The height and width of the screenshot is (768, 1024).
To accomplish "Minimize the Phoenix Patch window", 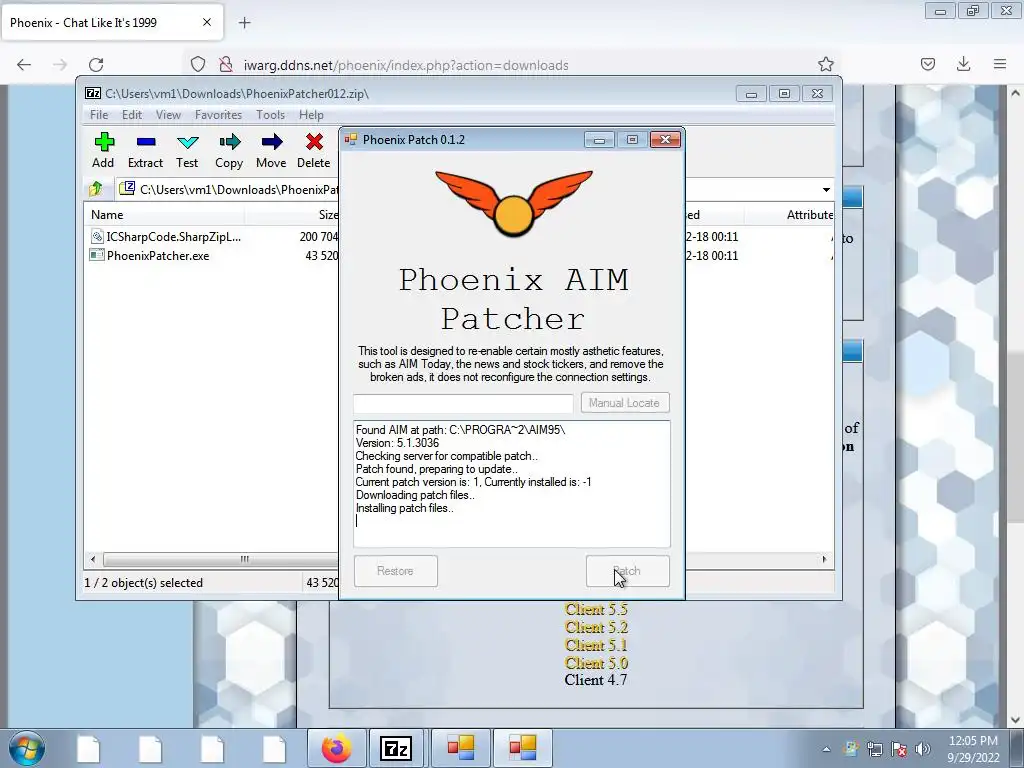I will pyautogui.click(x=600, y=140).
